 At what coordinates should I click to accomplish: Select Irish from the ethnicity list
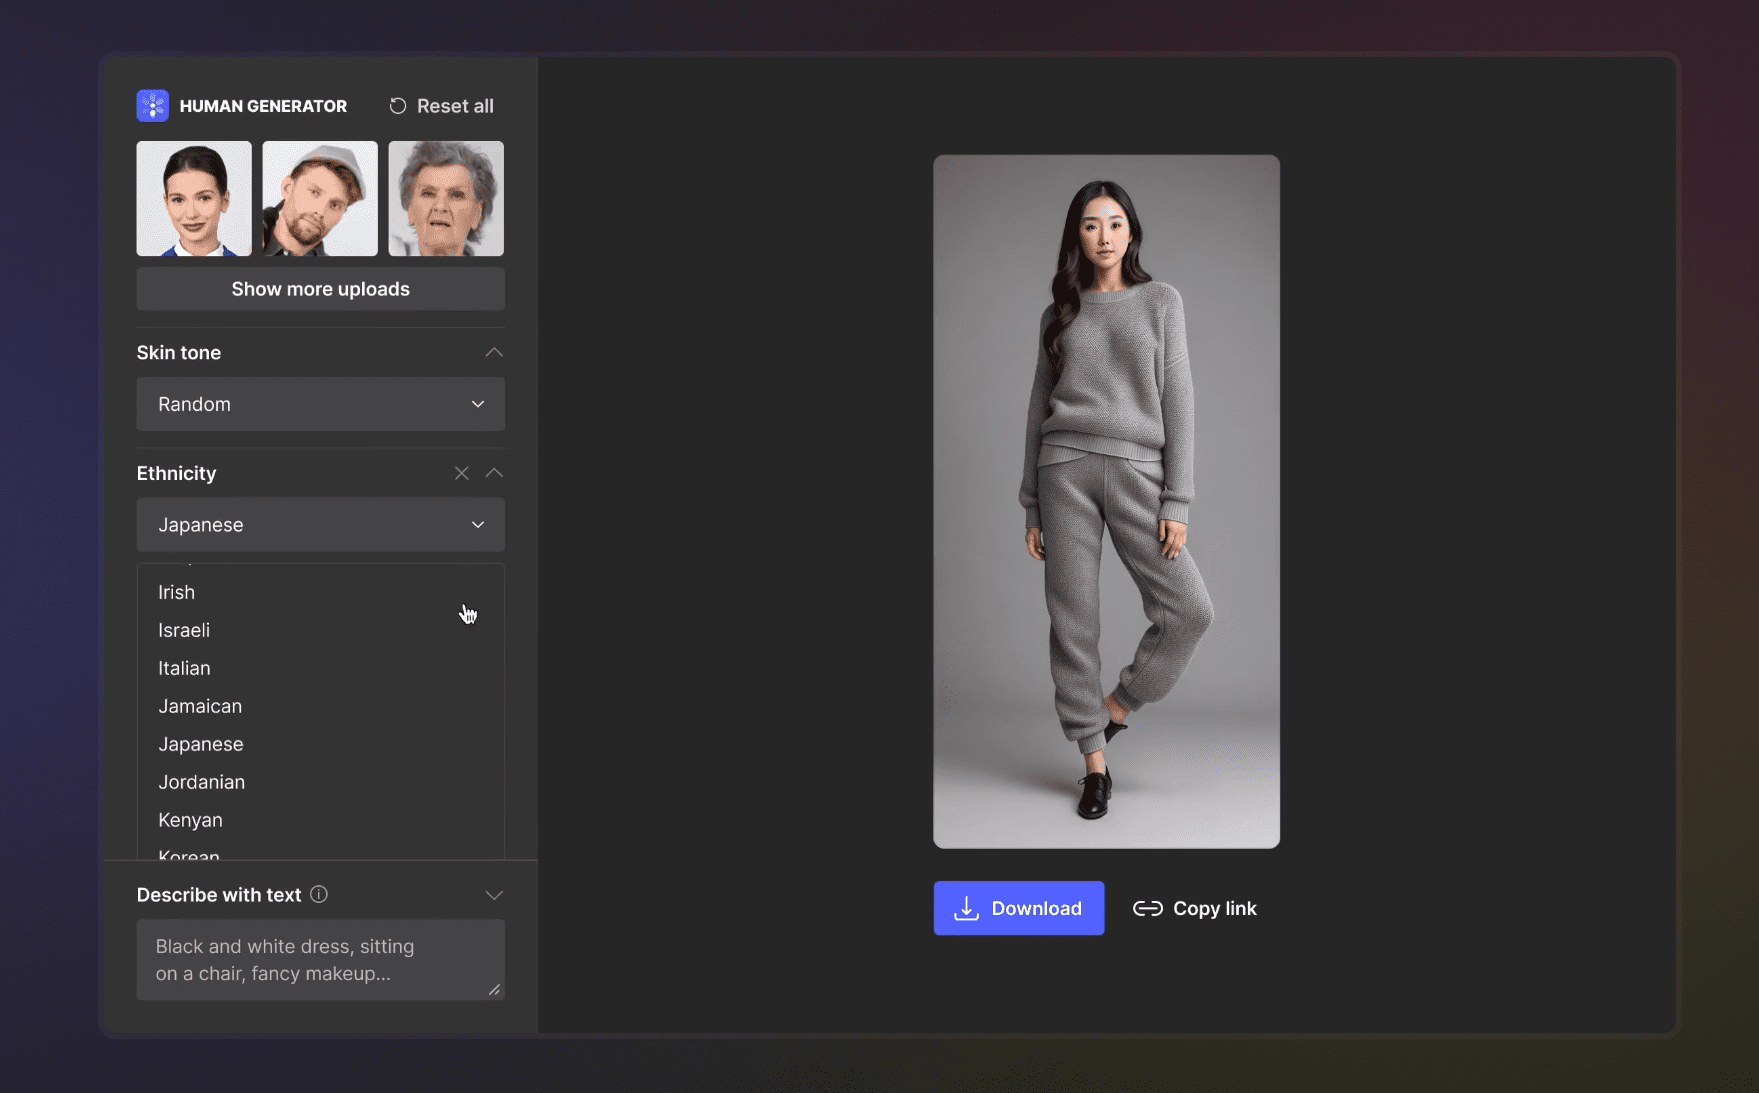pyautogui.click(x=177, y=592)
